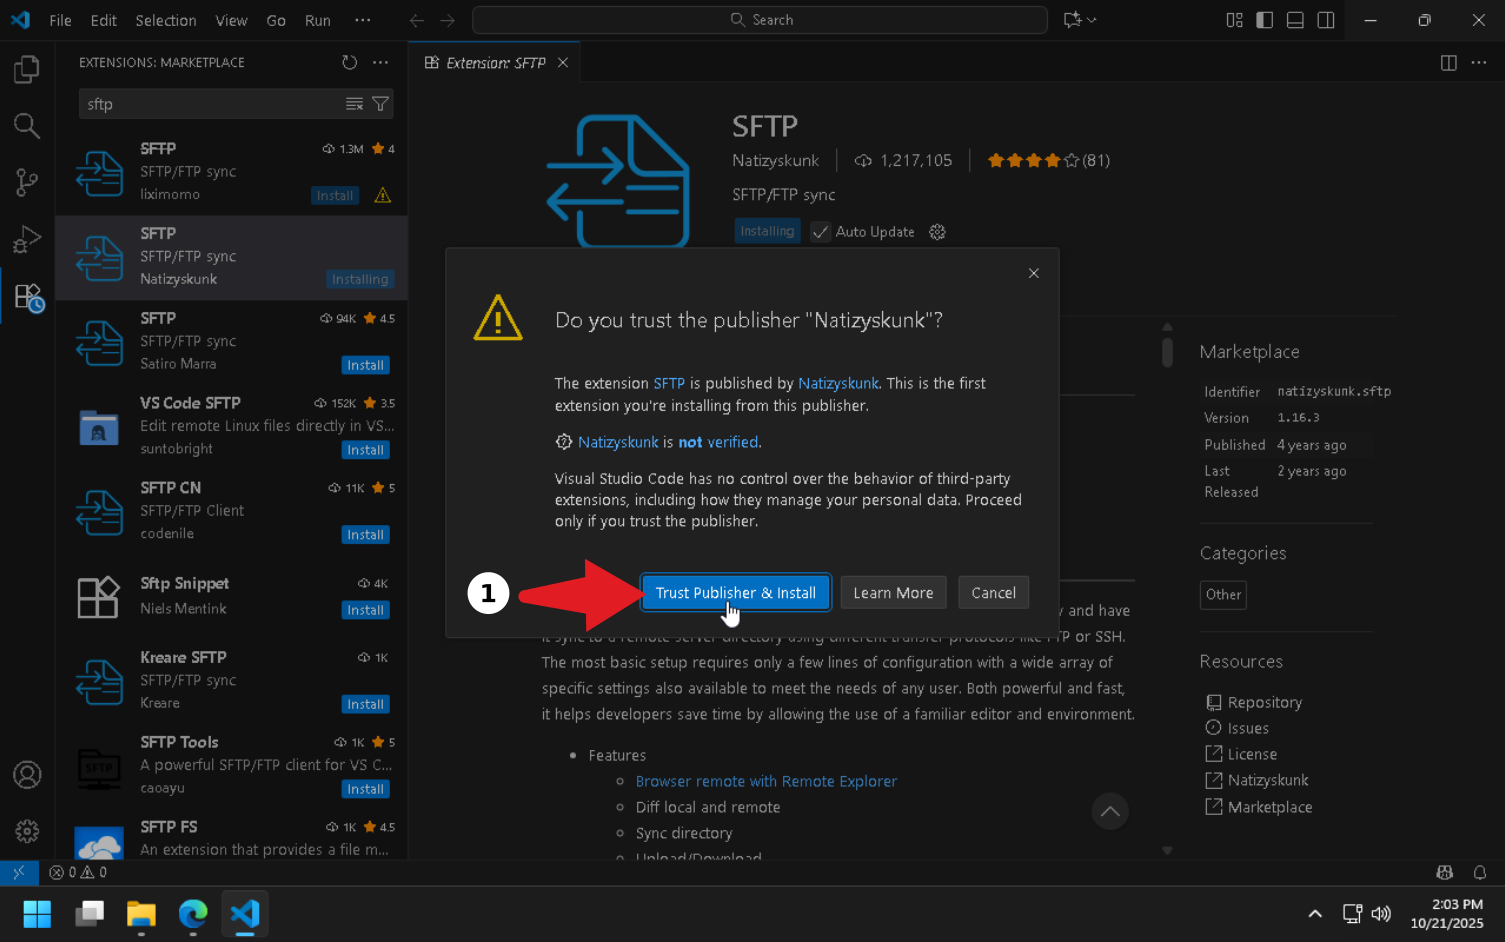Screen dimensions: 1505x942
Task: Open Run and Debug view
Action: (x=27, y=240)
